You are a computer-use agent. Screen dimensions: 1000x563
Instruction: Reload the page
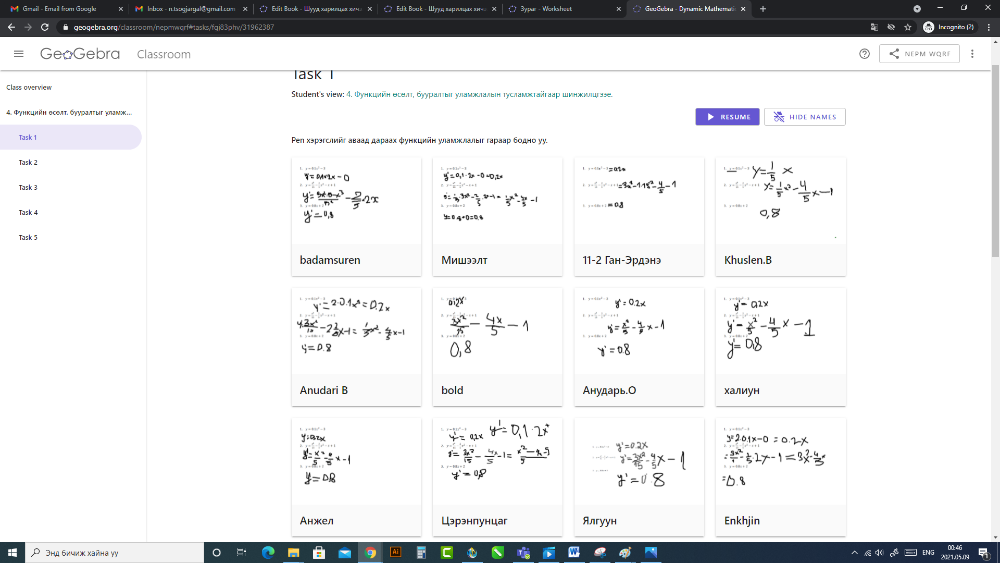[x=45, y=27]
